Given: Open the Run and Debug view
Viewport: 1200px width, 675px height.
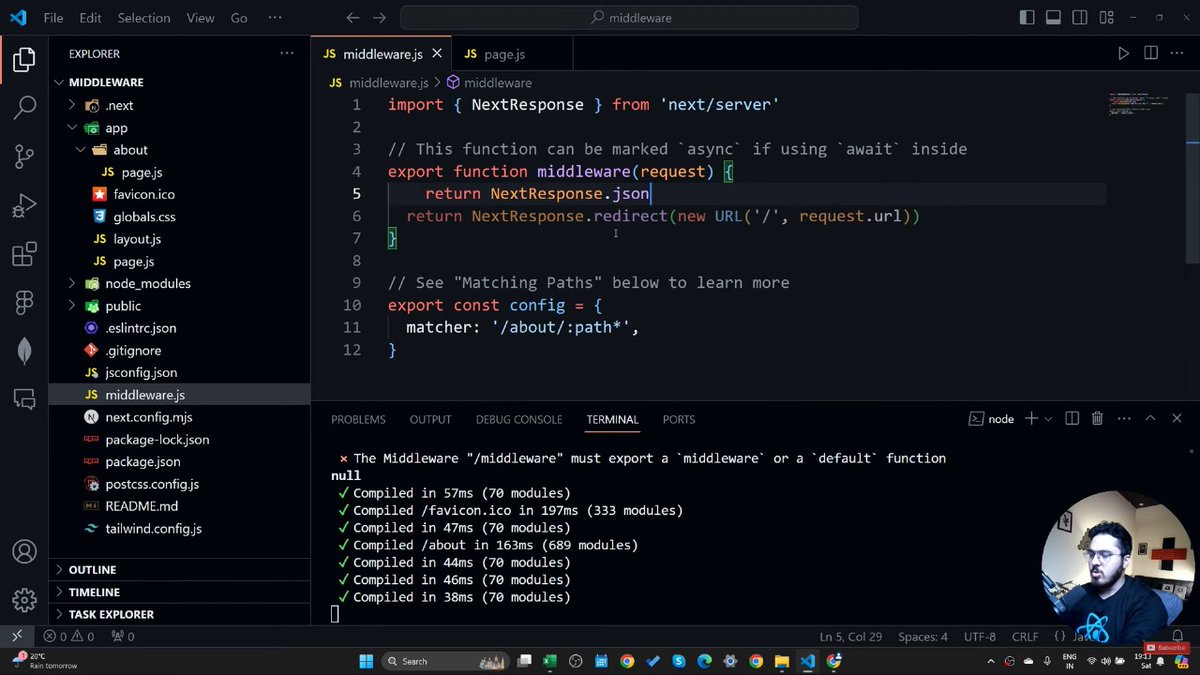Looking at the screenshot, I should pos(25,205).
